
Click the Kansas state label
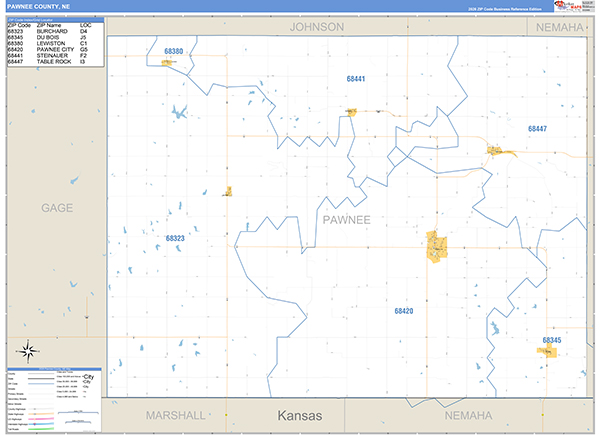point(300,415)
